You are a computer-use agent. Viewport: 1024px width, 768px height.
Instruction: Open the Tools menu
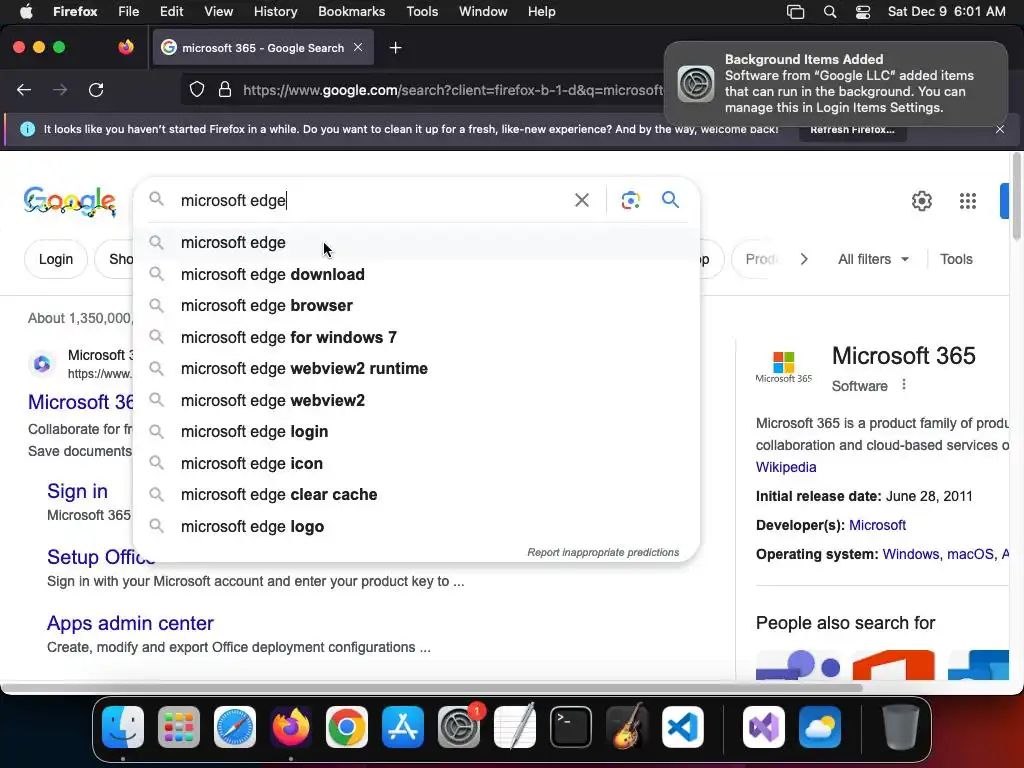[x=422, y=12]
